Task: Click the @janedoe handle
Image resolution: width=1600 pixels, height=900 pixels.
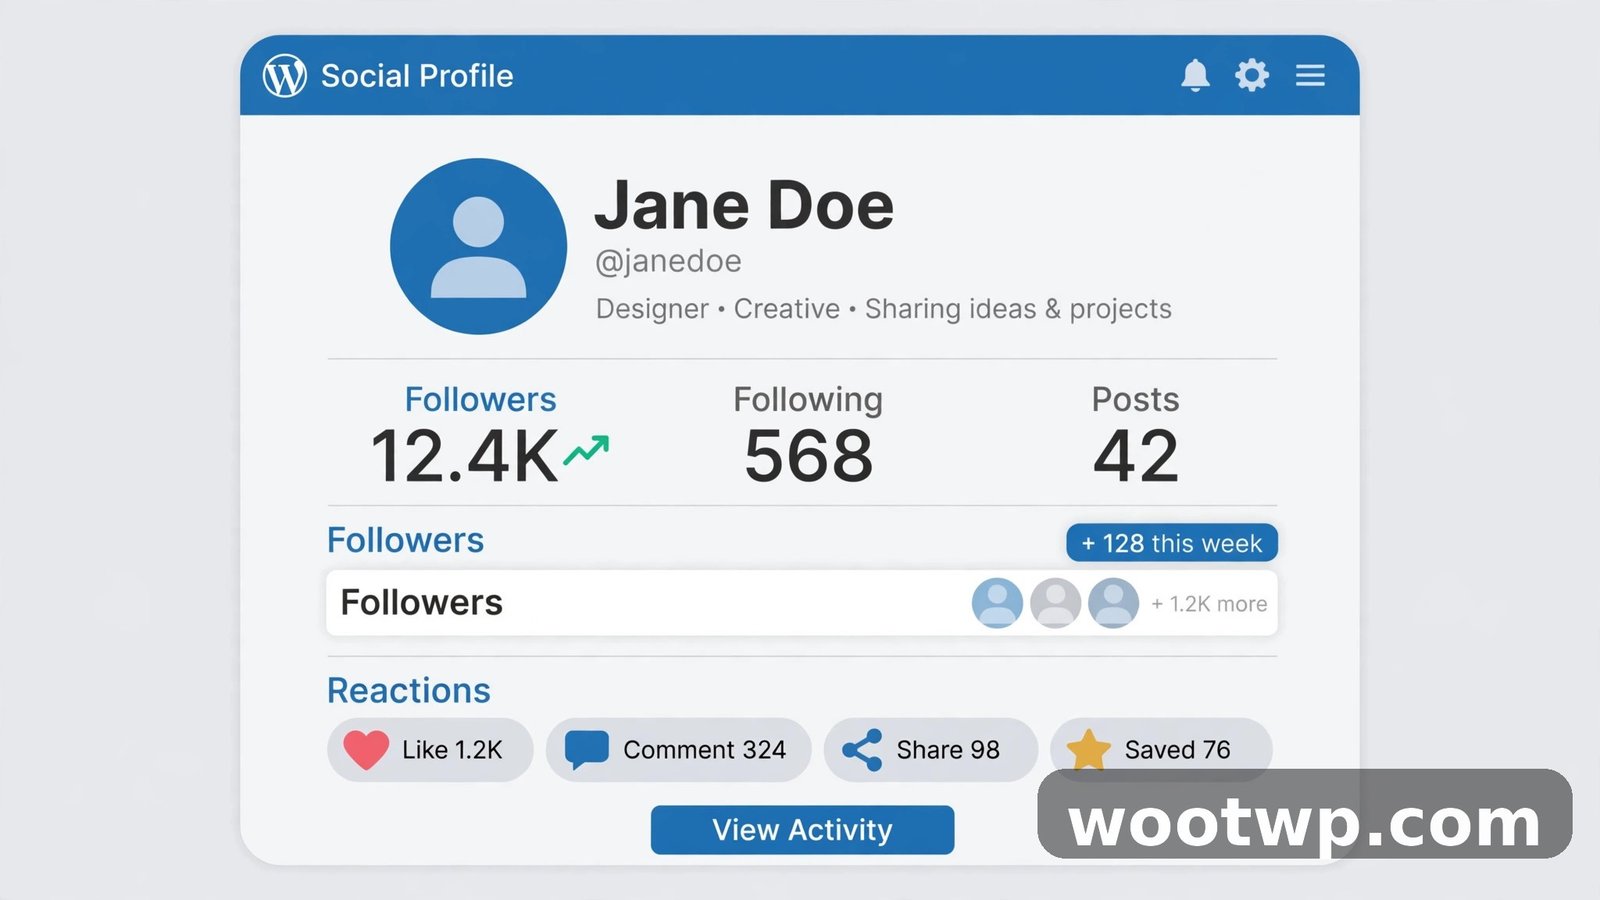Action: 668,262
